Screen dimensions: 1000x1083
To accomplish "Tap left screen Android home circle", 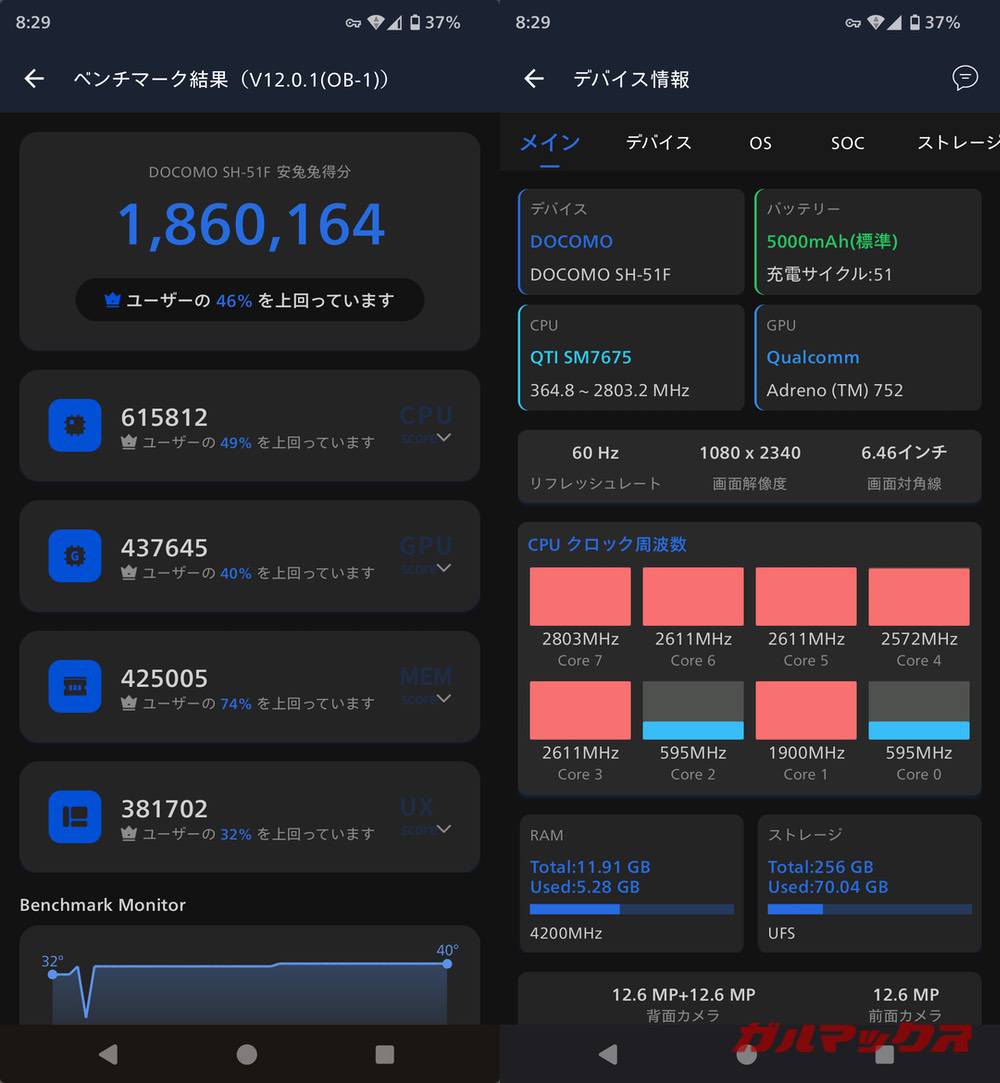I will point(247,1054).
